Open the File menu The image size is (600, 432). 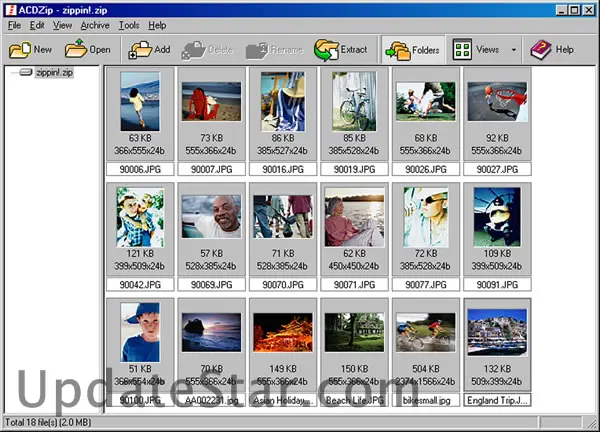[x=14, y=25]
